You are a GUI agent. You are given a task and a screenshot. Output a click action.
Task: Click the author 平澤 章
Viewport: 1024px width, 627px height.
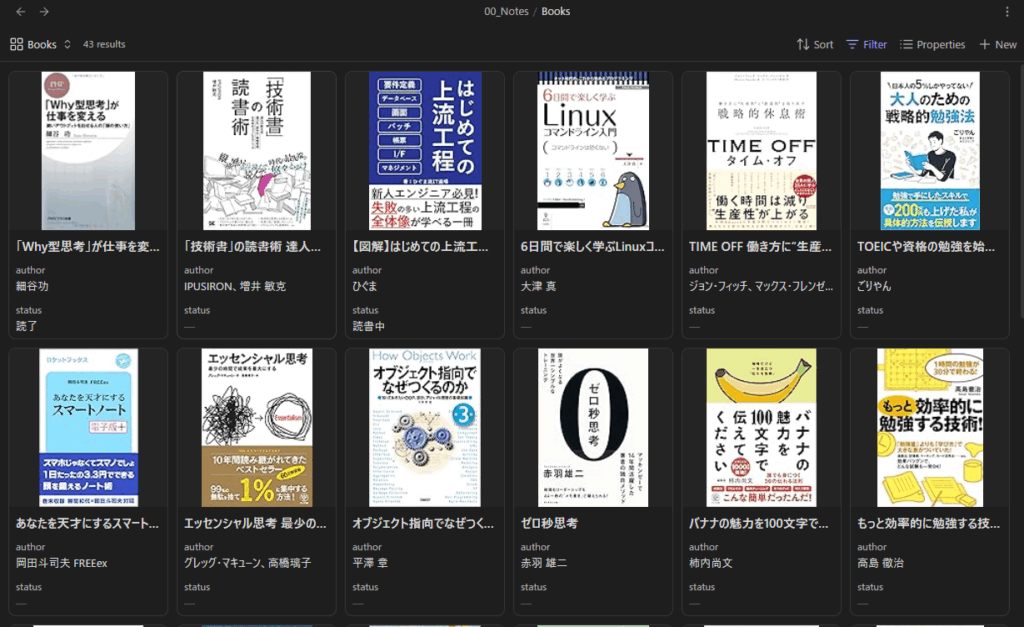click(370, 563)
